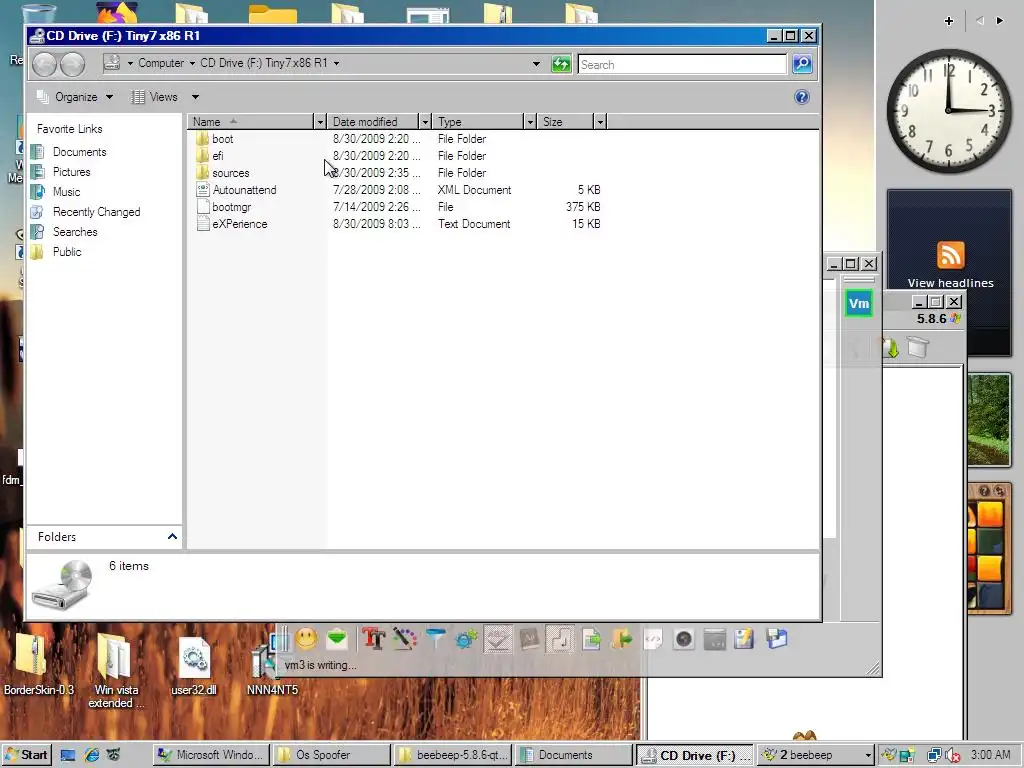Select the Autounattend XML file icon
The height and width of the screenshot is (768, 1024).
[x=202, y=190]
